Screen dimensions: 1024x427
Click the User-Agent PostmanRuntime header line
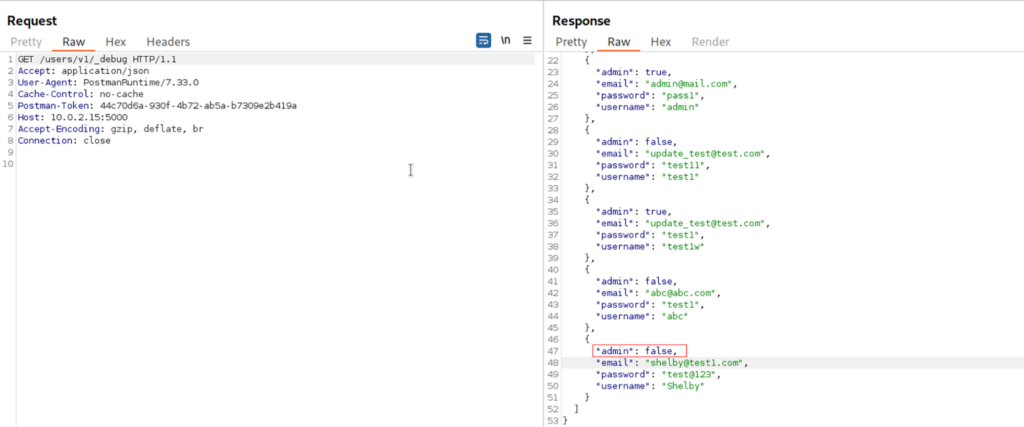tap(108, 82)
